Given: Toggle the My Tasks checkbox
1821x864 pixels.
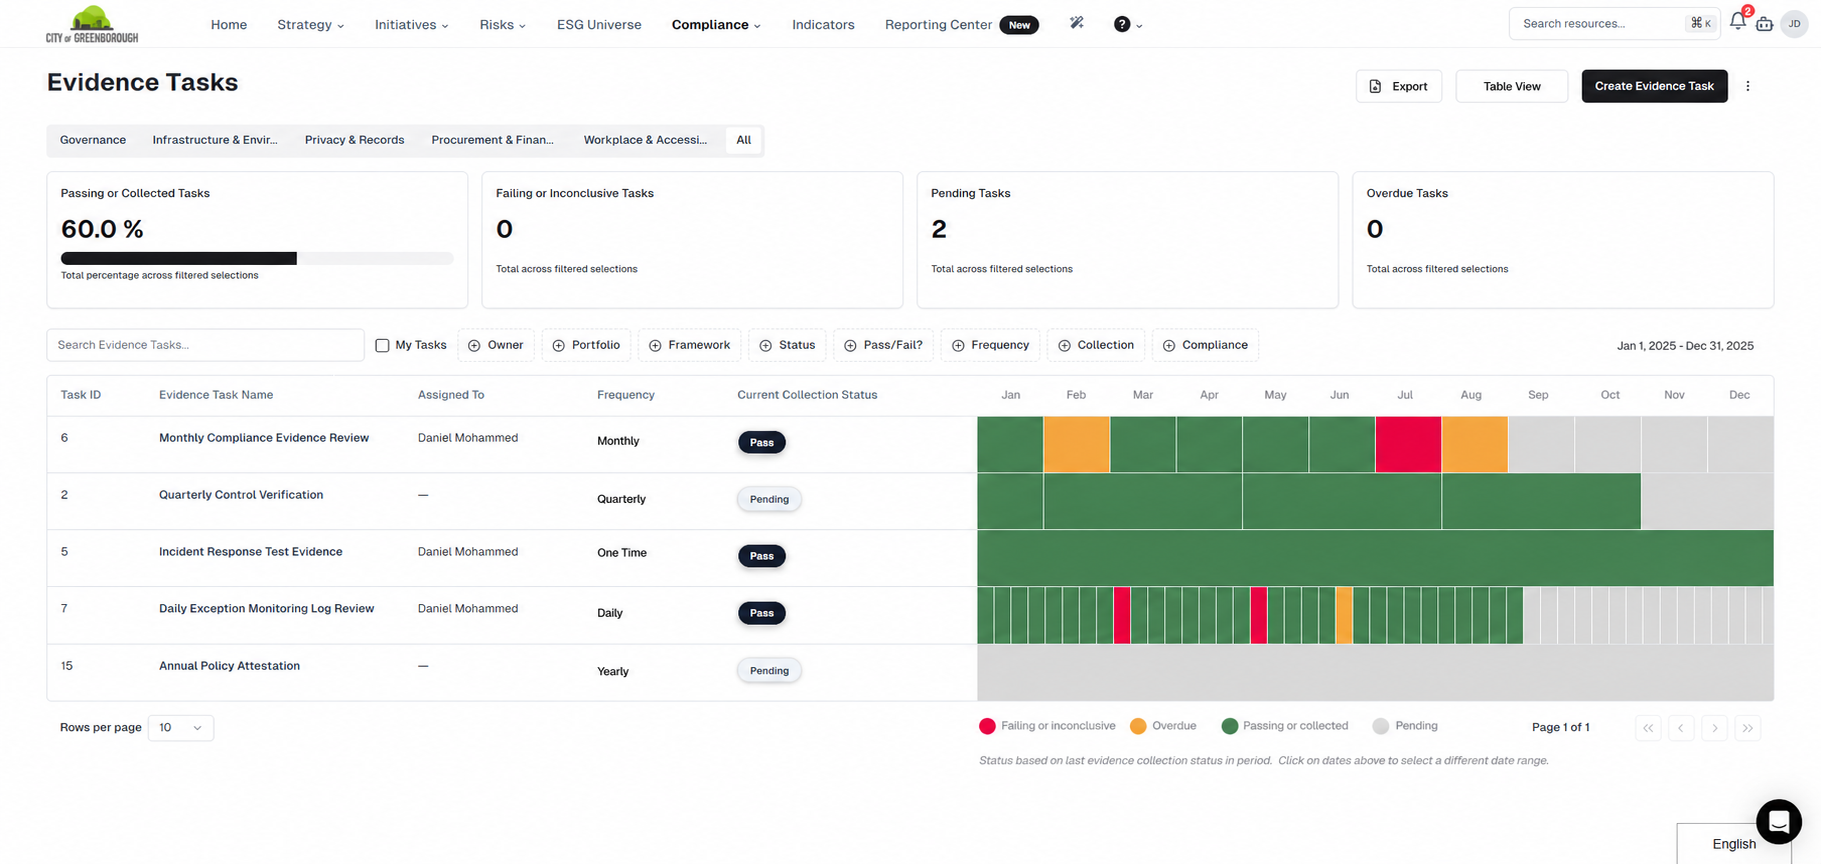Looking at the screenshot, I should [x=382, y=345].
